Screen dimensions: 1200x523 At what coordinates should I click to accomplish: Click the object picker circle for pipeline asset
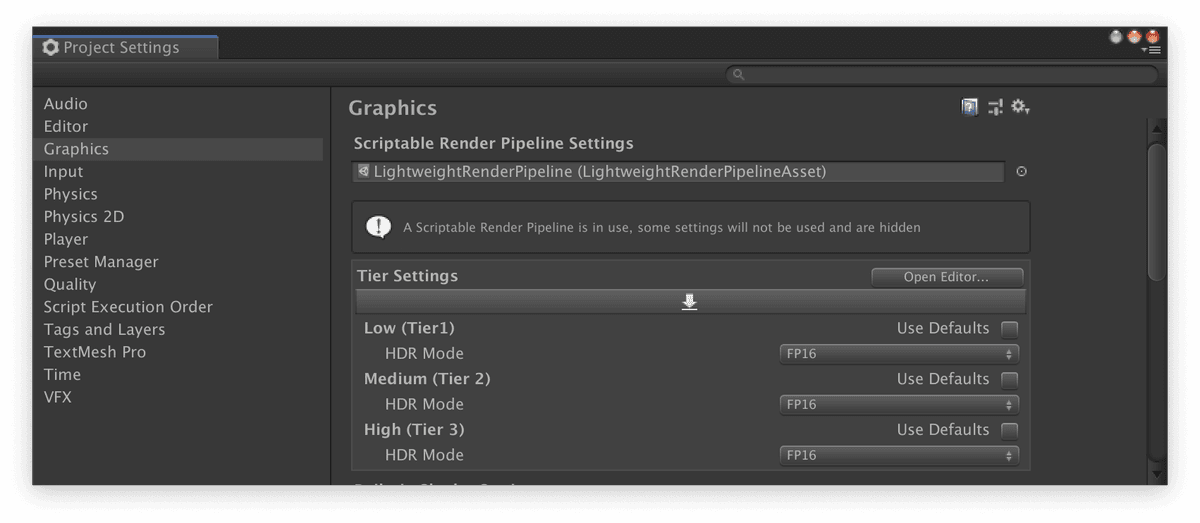click(1021, 172)
